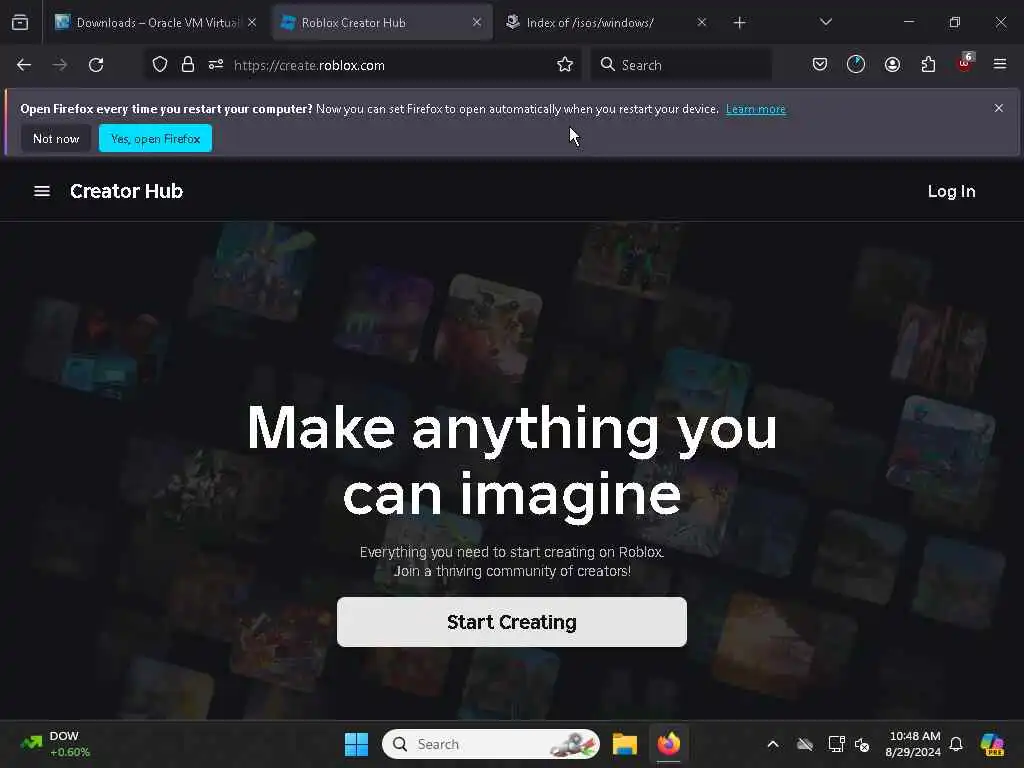
Task: Open the Firefox application menu
Action: click(x=1000, y=65)
